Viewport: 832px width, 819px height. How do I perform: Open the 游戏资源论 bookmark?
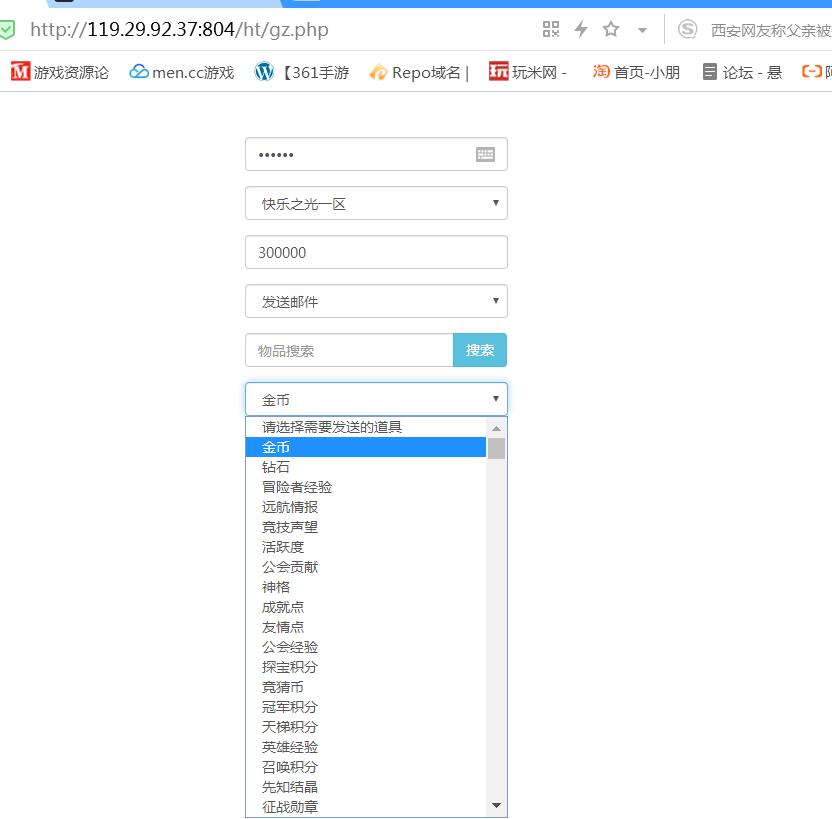60,72
